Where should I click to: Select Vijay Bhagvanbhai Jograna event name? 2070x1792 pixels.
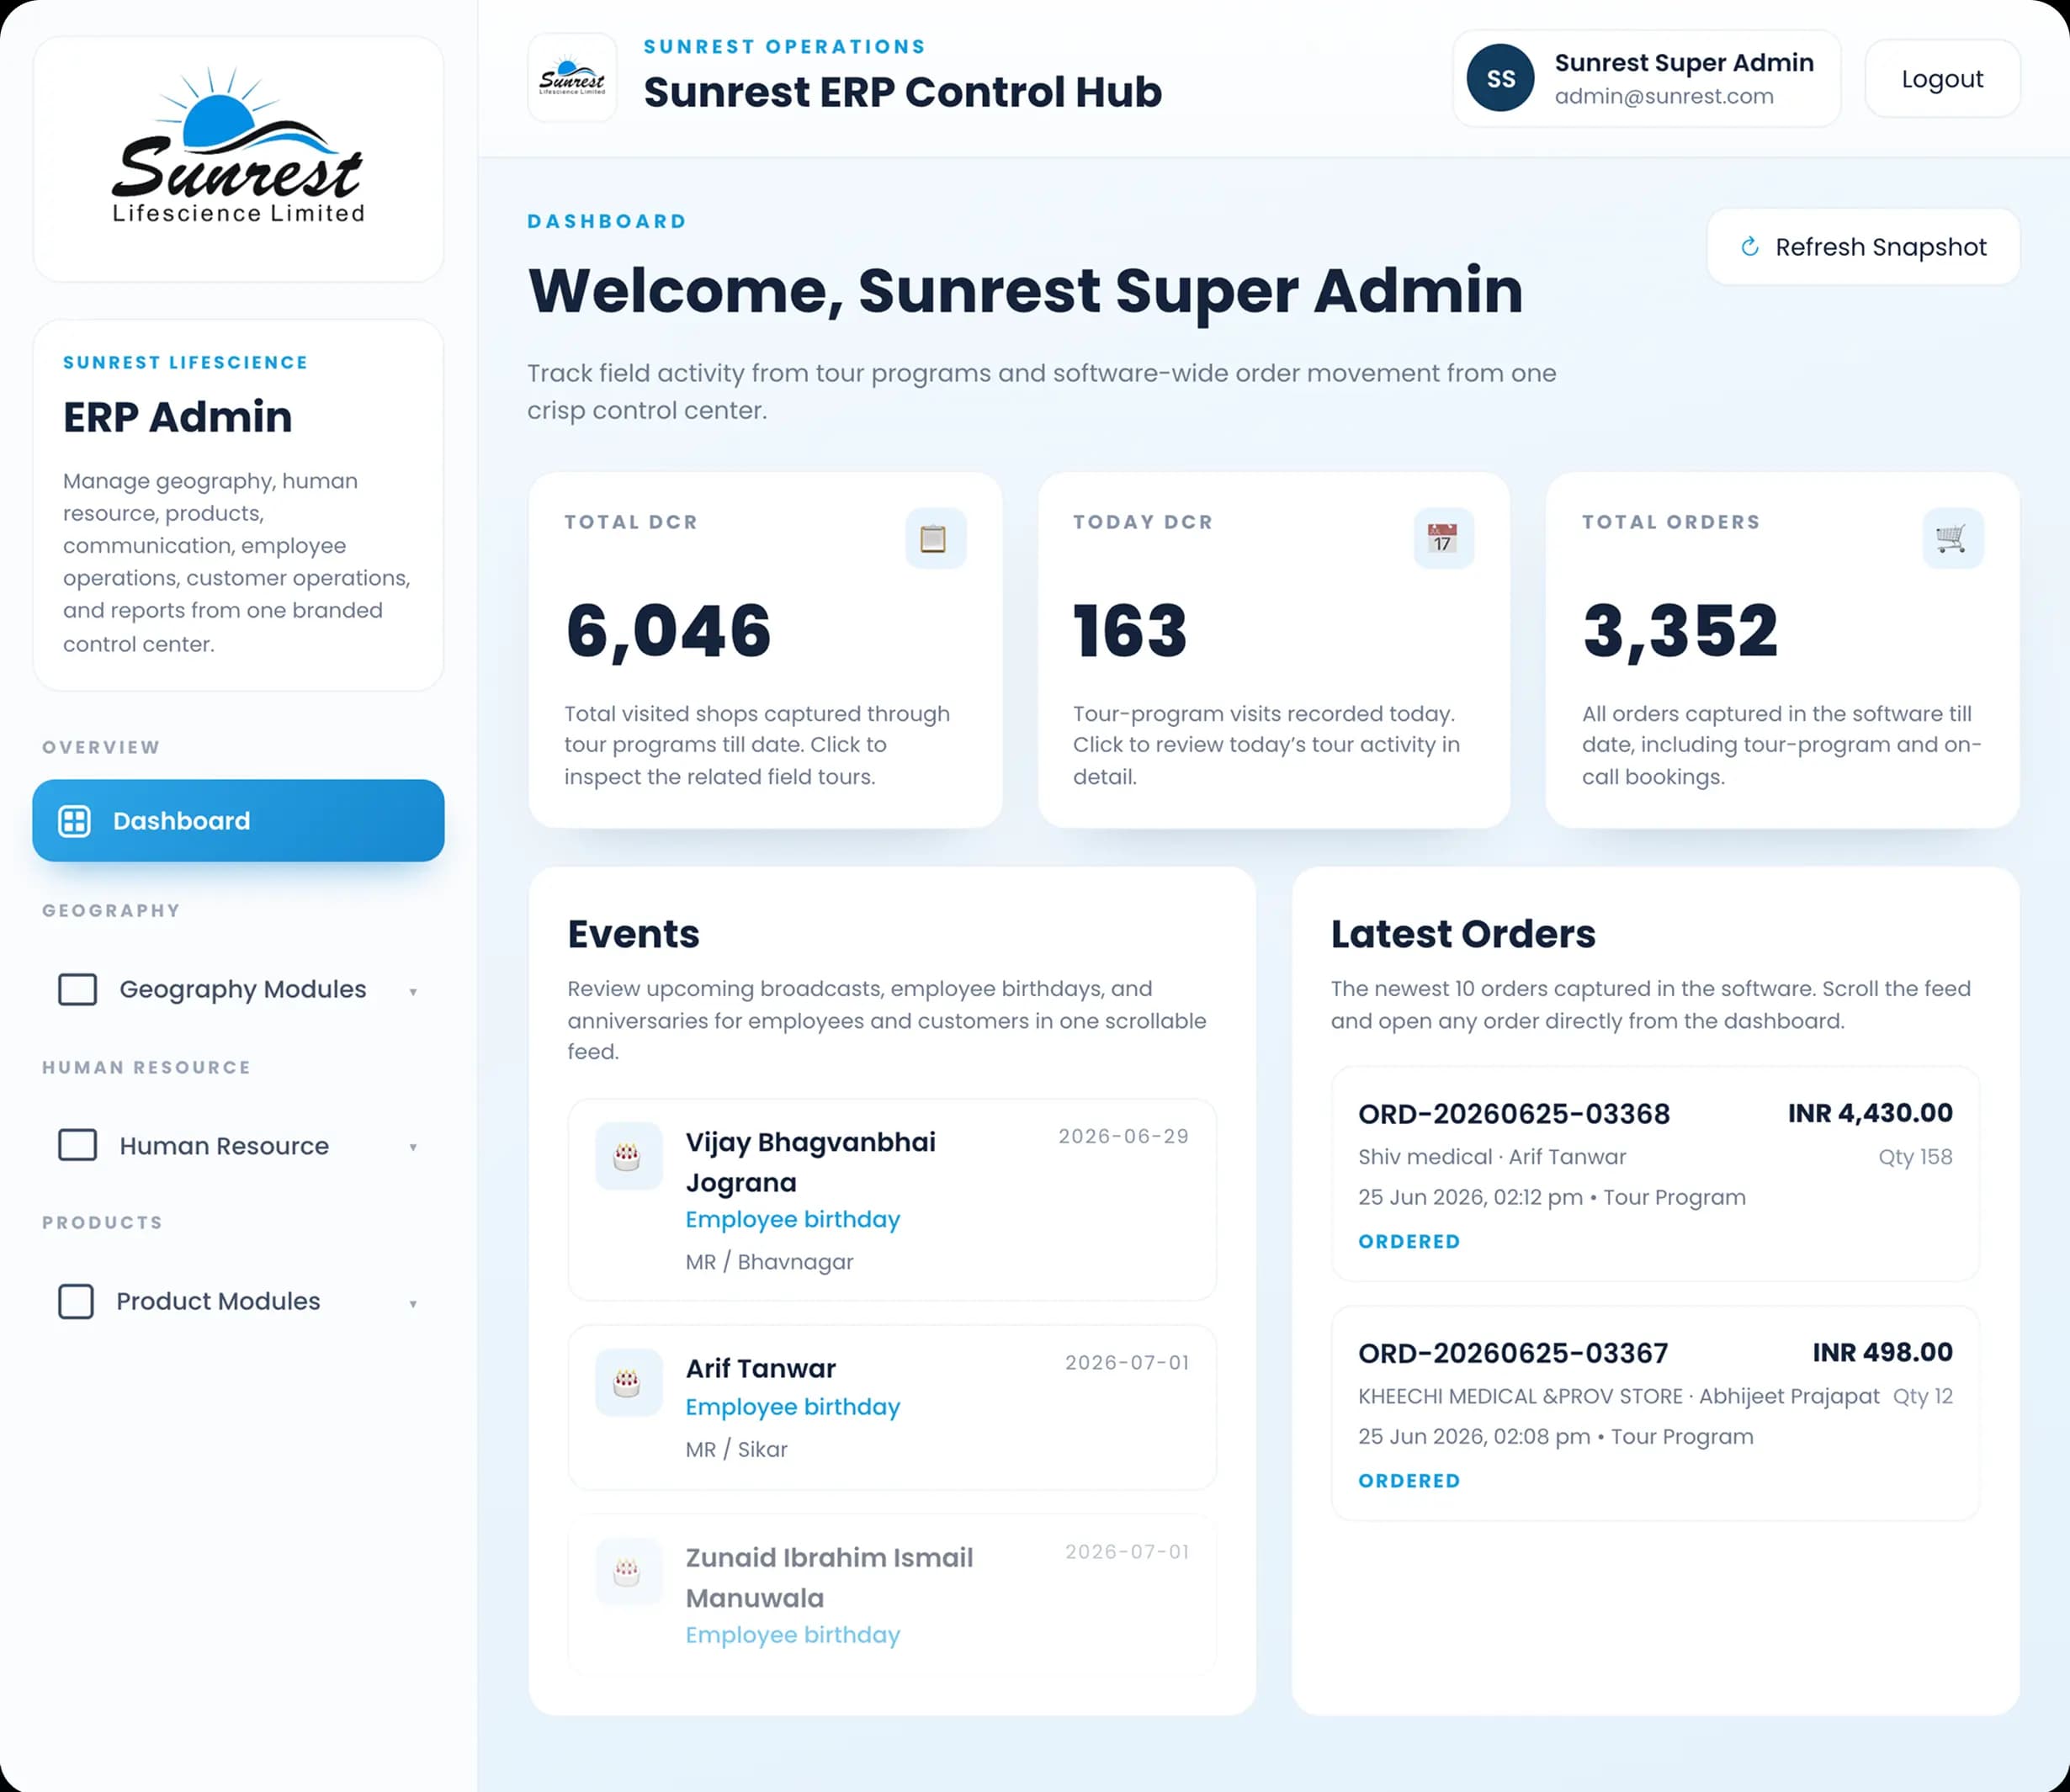pos(811,1162)
